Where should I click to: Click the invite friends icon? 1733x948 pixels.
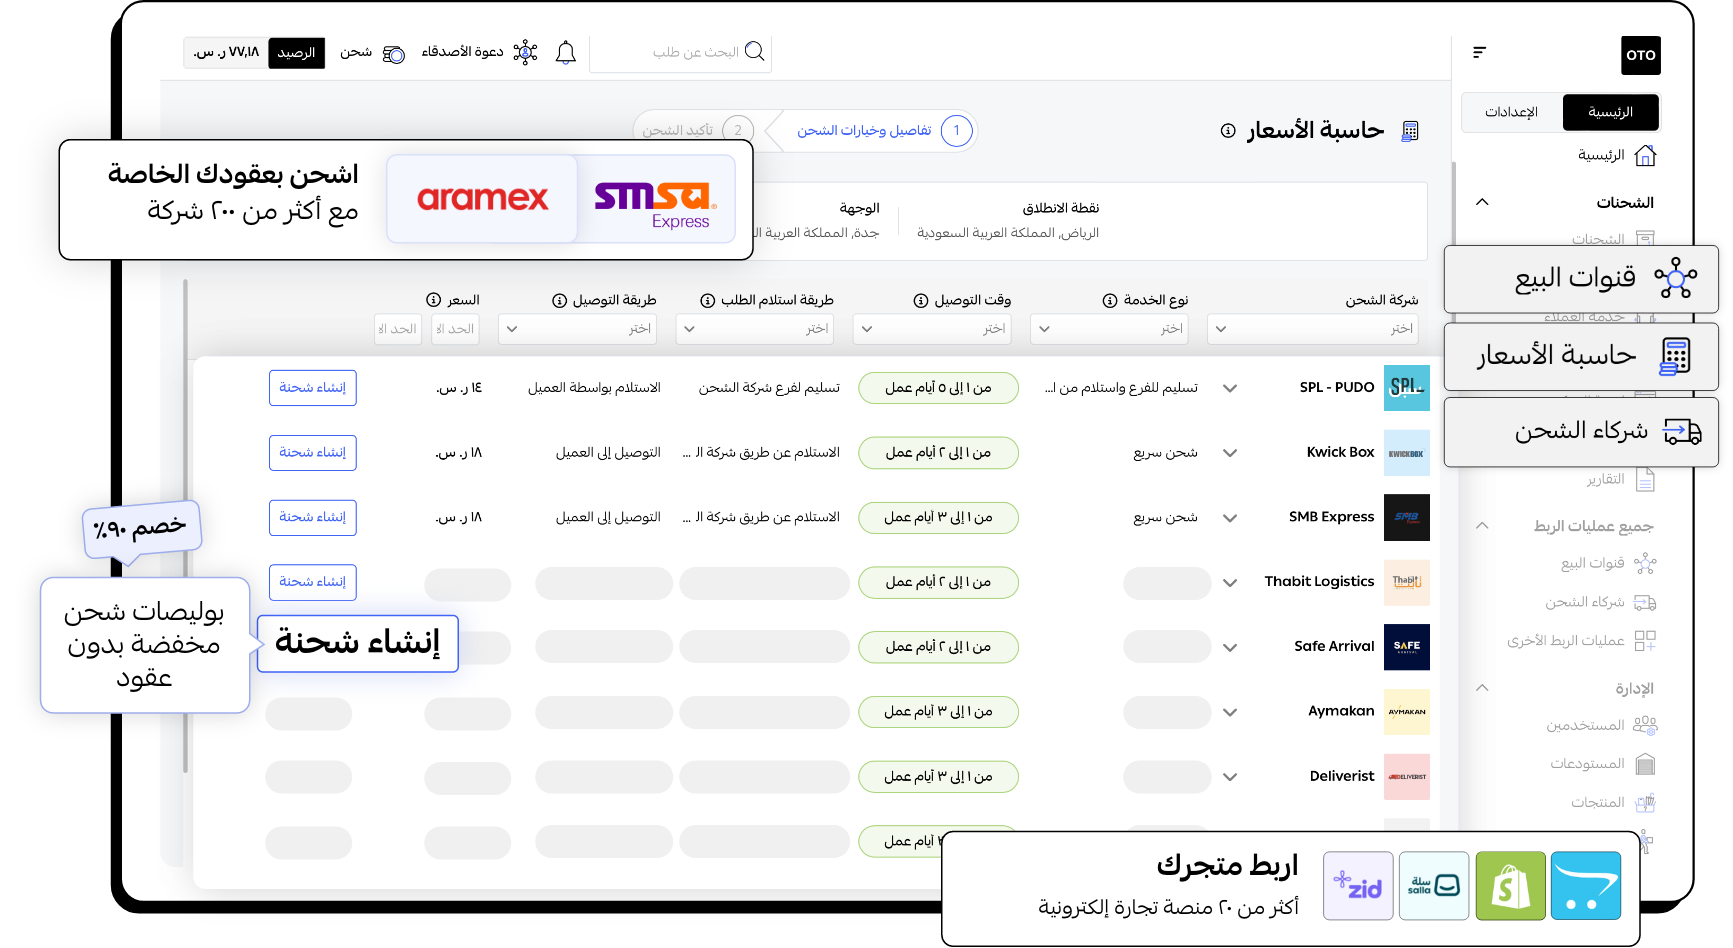(525, 52)
